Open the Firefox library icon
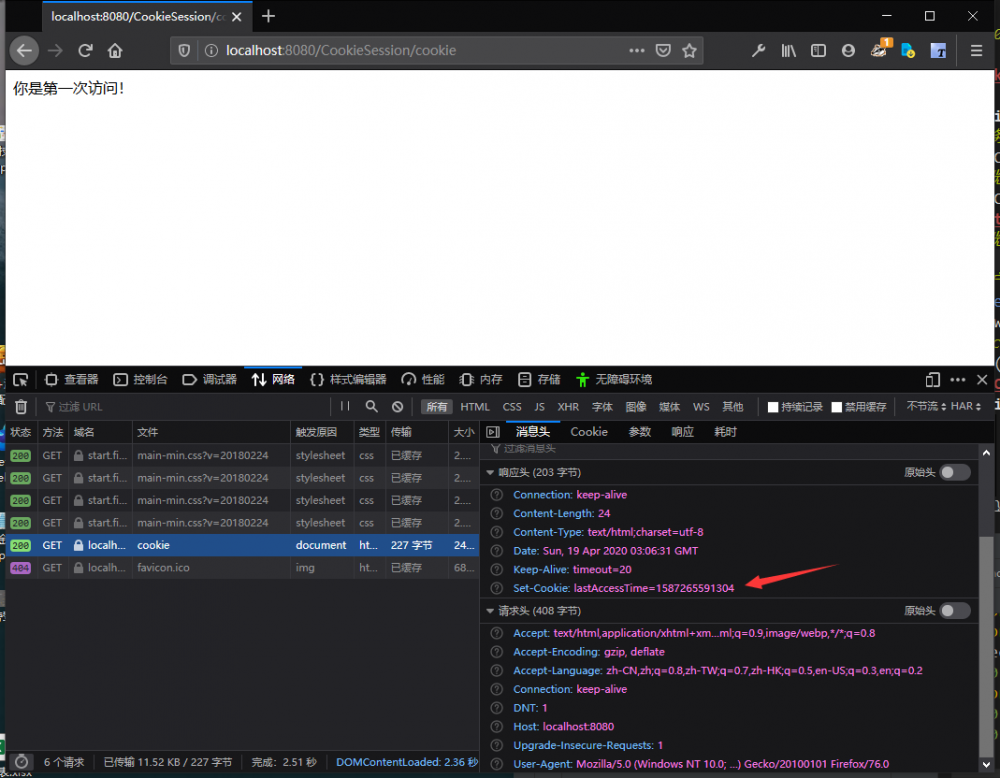Screen dimensions: 1000x778 (789, 50)
